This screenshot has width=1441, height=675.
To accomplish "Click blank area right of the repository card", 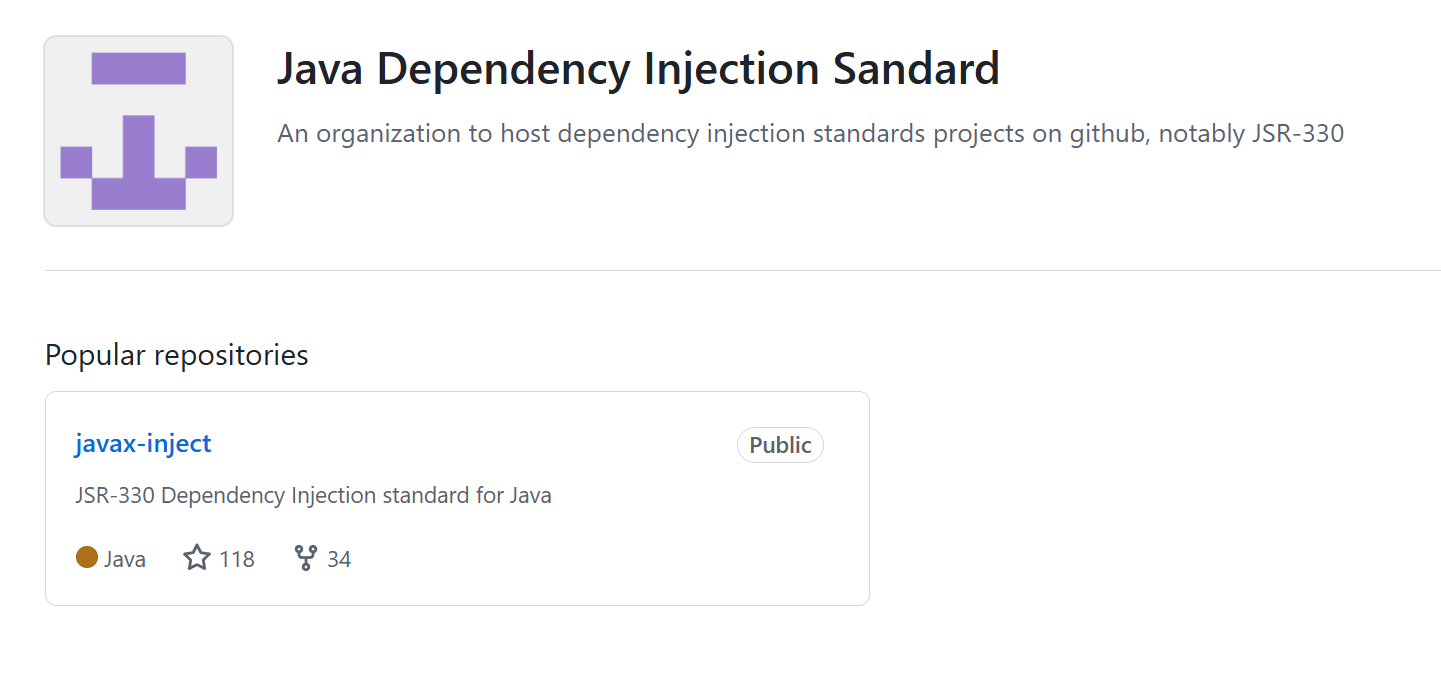I will (1150, 500).
